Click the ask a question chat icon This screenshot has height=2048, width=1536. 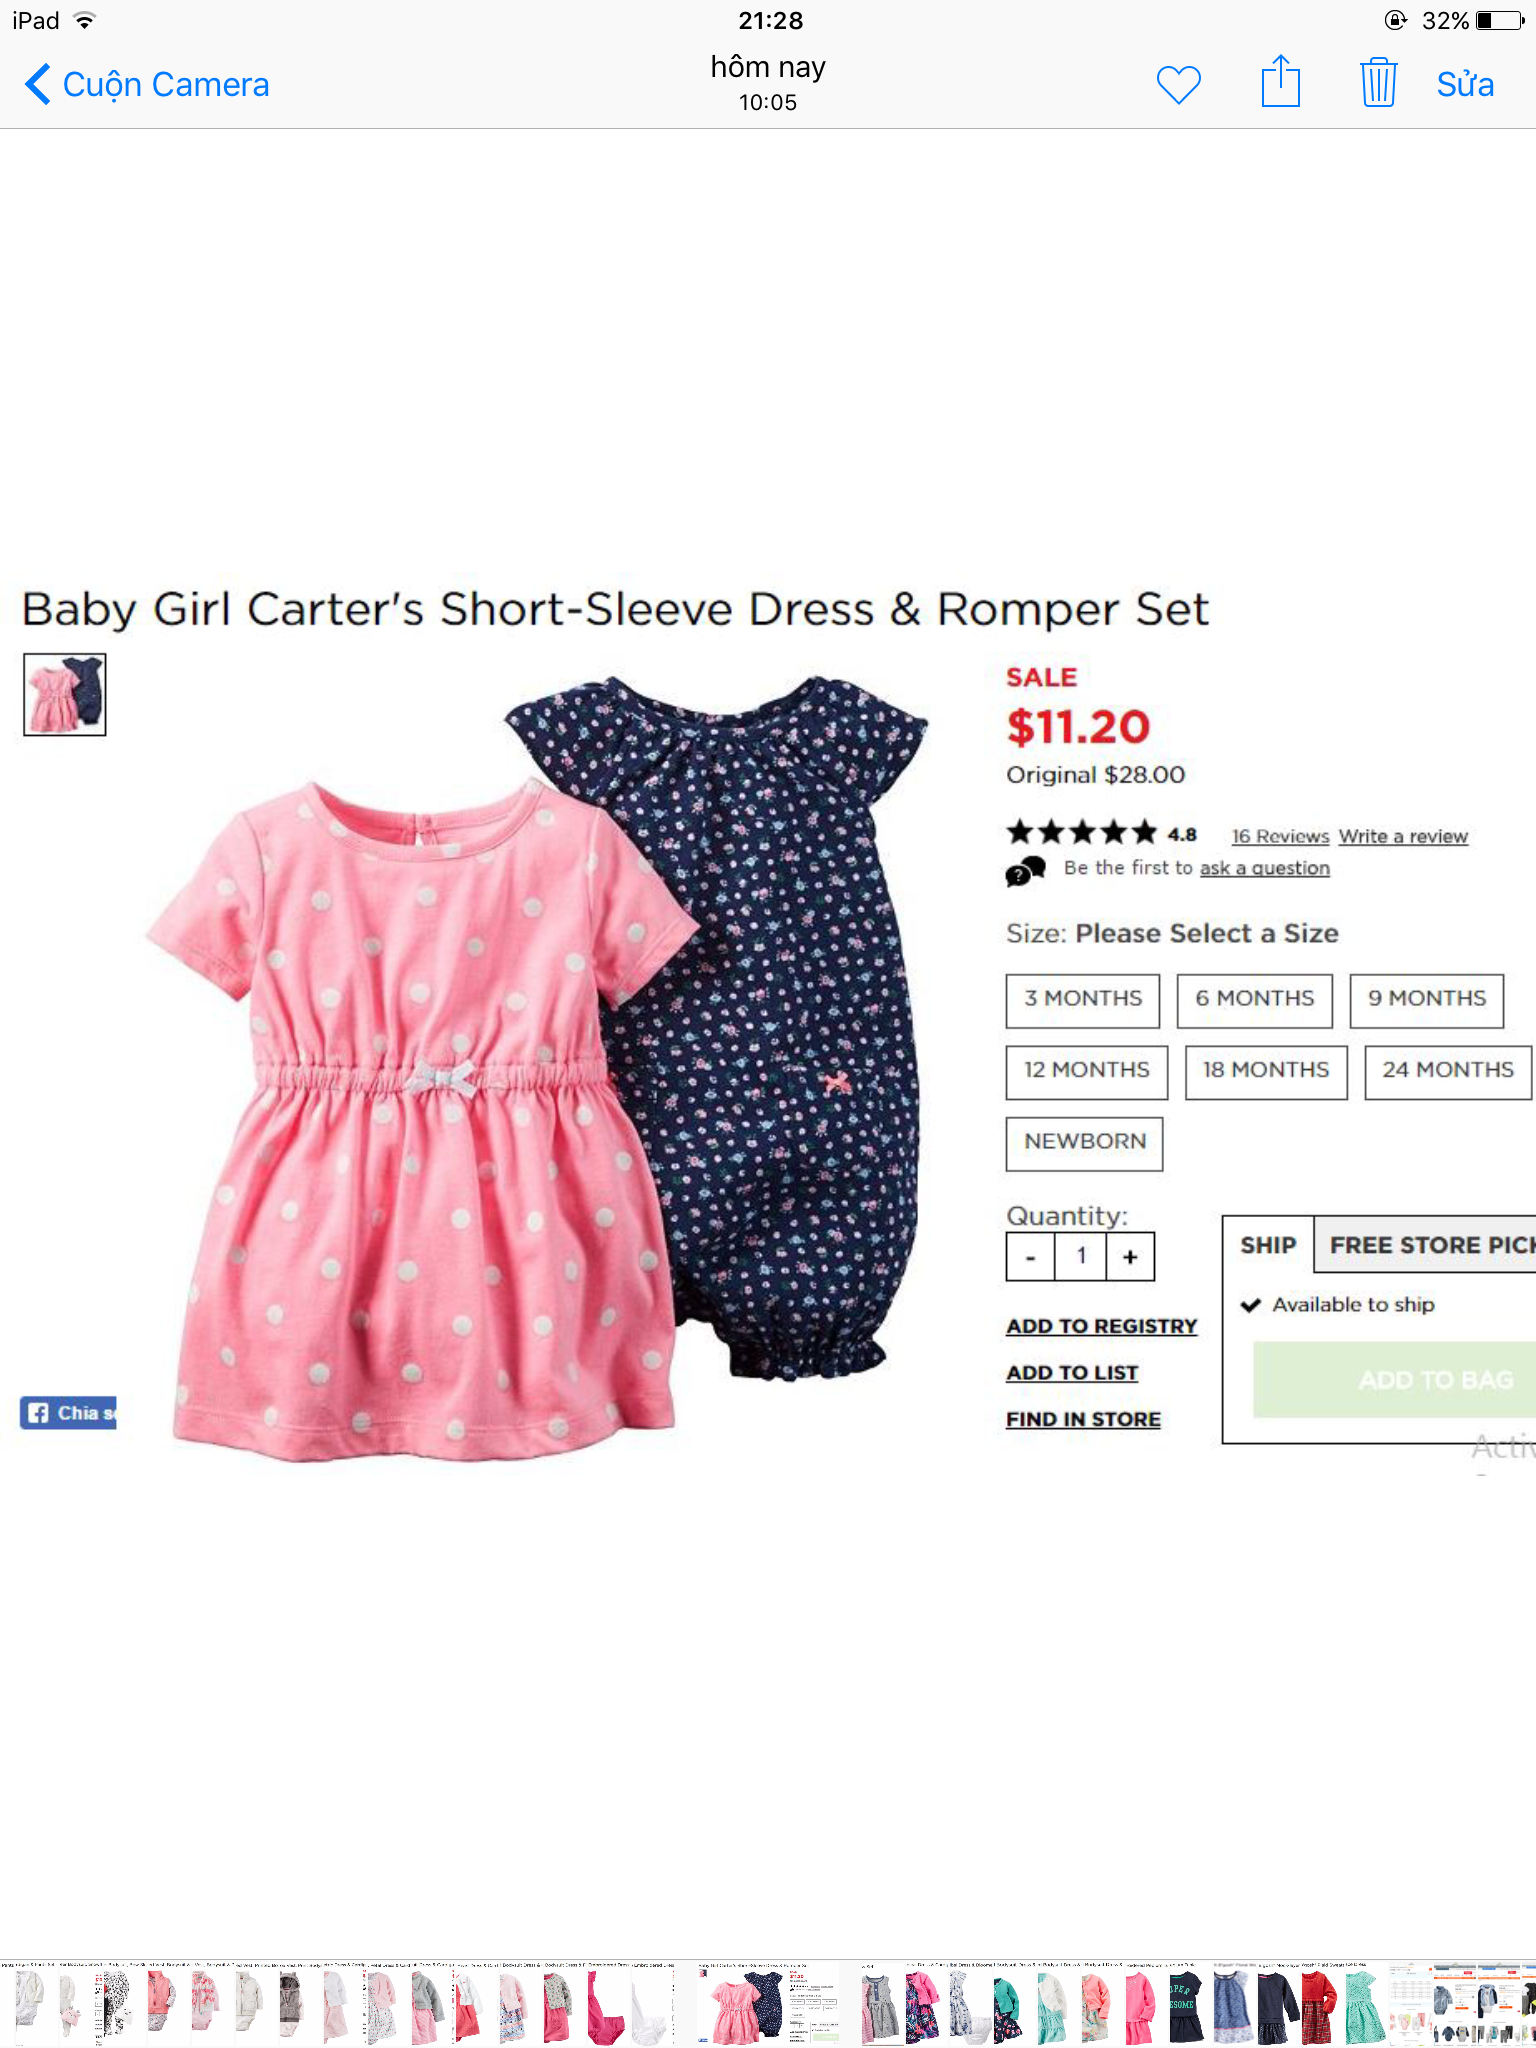tap(1025, 871)
